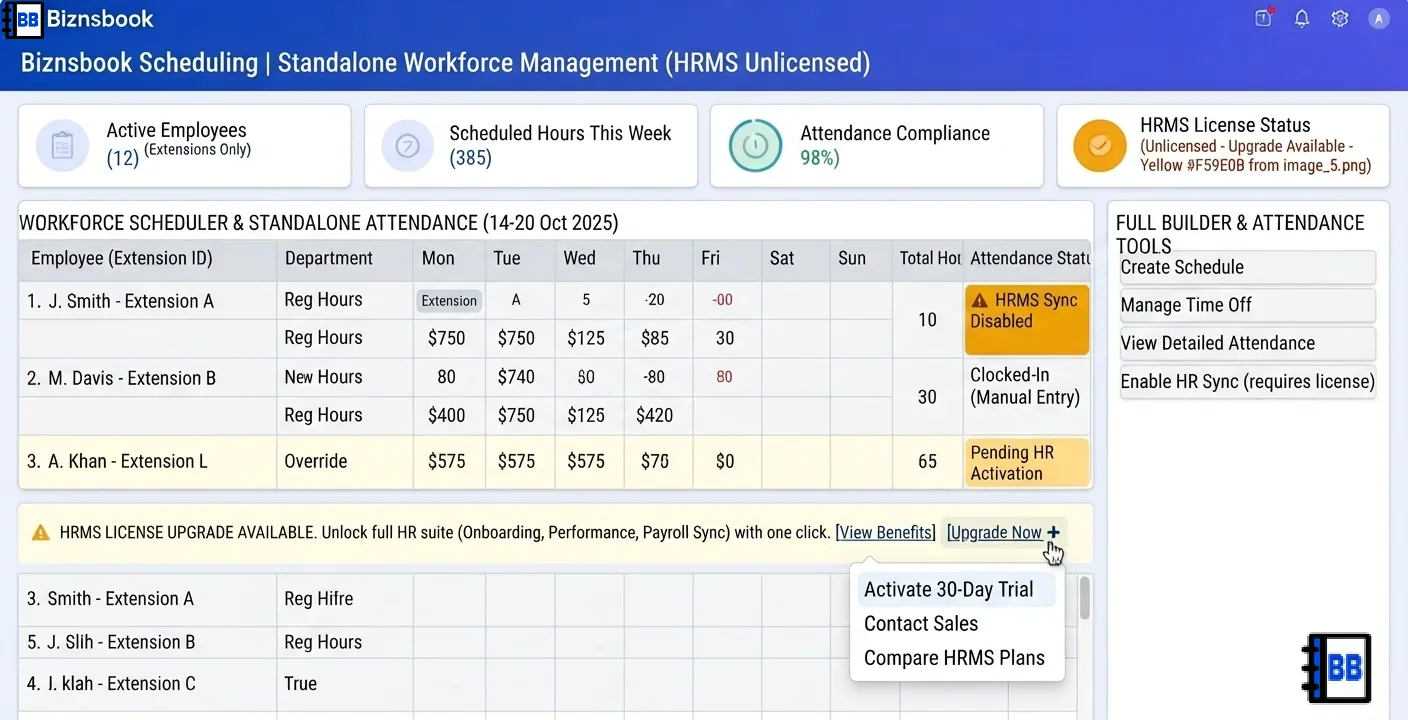This screenshot has height=720, width=1408.
Task: Click the Attendance Status column header
Action: (x=1027, y=258)
